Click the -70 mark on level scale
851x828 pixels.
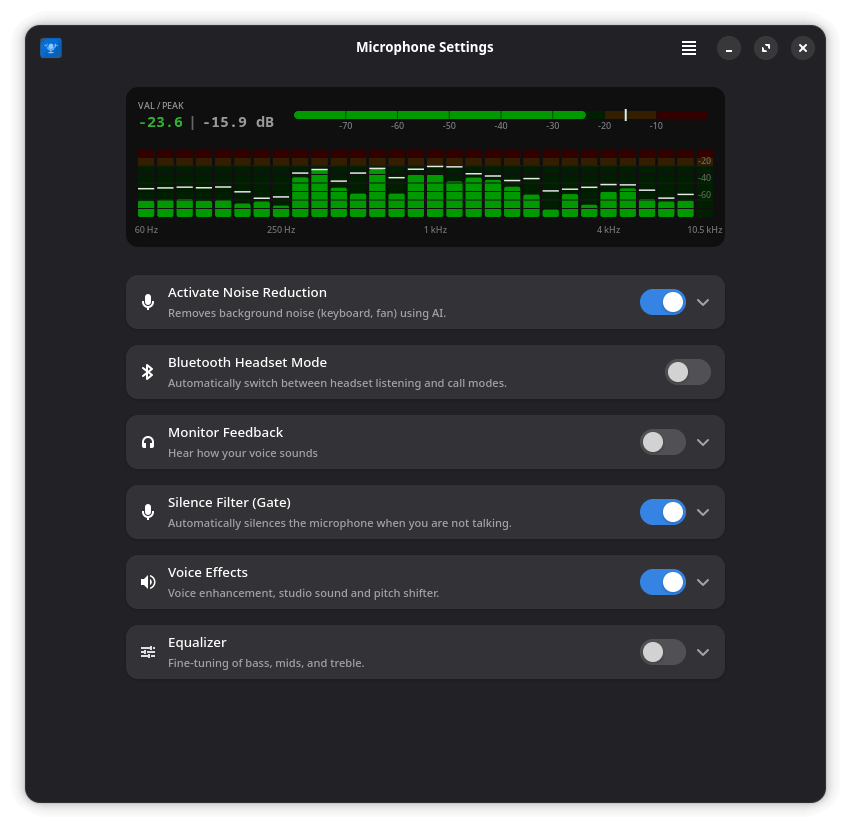(346, 126)
